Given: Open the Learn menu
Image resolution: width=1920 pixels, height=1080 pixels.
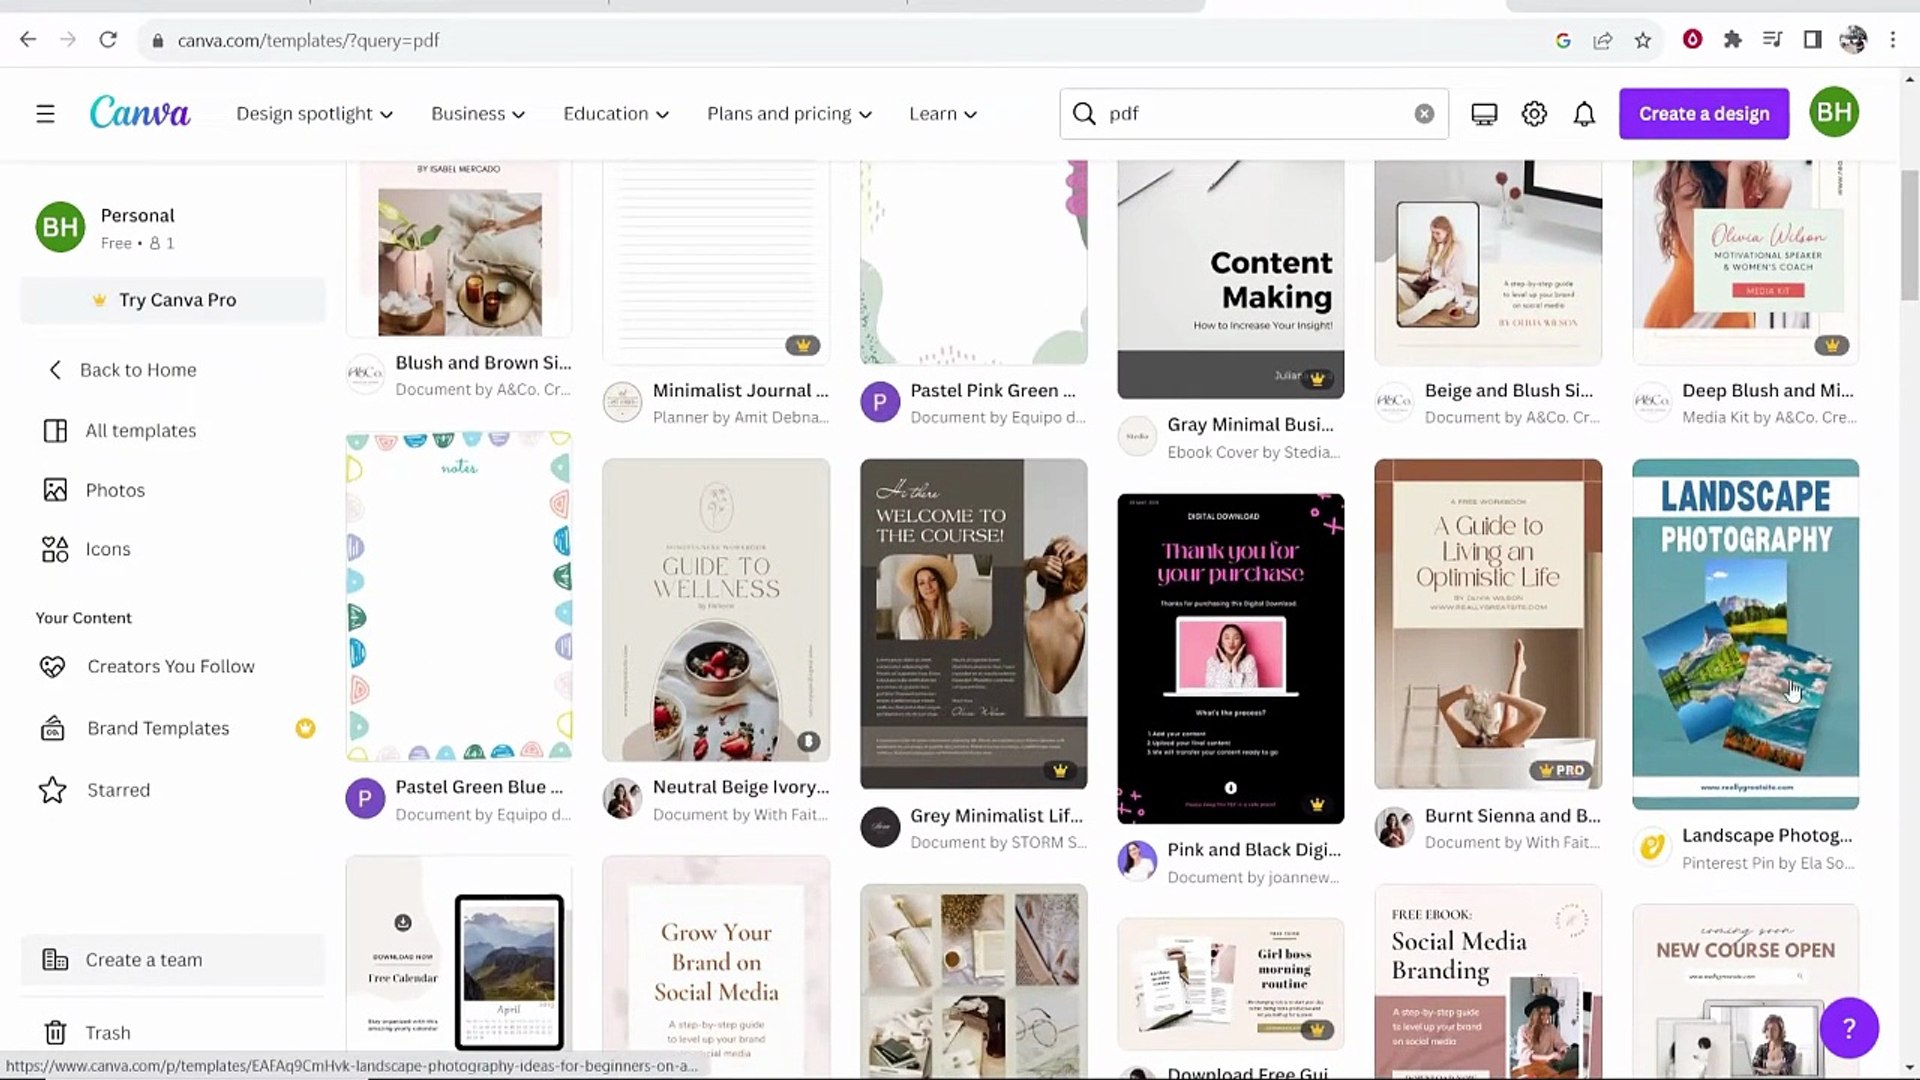Looking at the screenshot, I should pyautogui.click(x=941, y=113).
